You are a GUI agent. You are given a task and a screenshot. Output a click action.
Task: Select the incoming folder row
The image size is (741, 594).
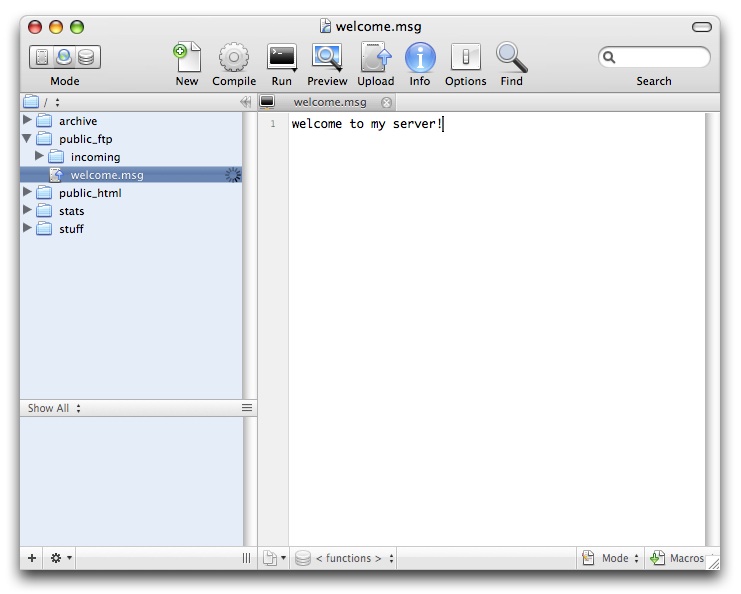coord(131,157)
